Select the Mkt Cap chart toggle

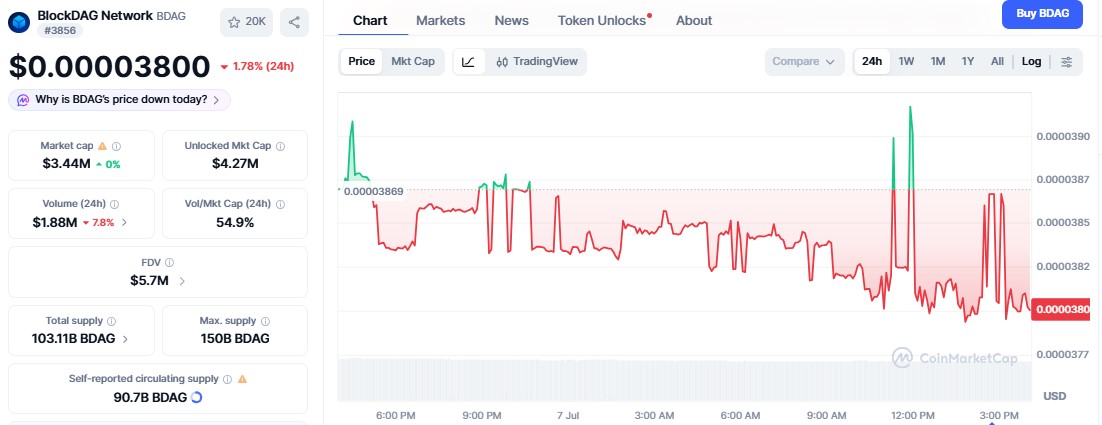tap(413, 62)
